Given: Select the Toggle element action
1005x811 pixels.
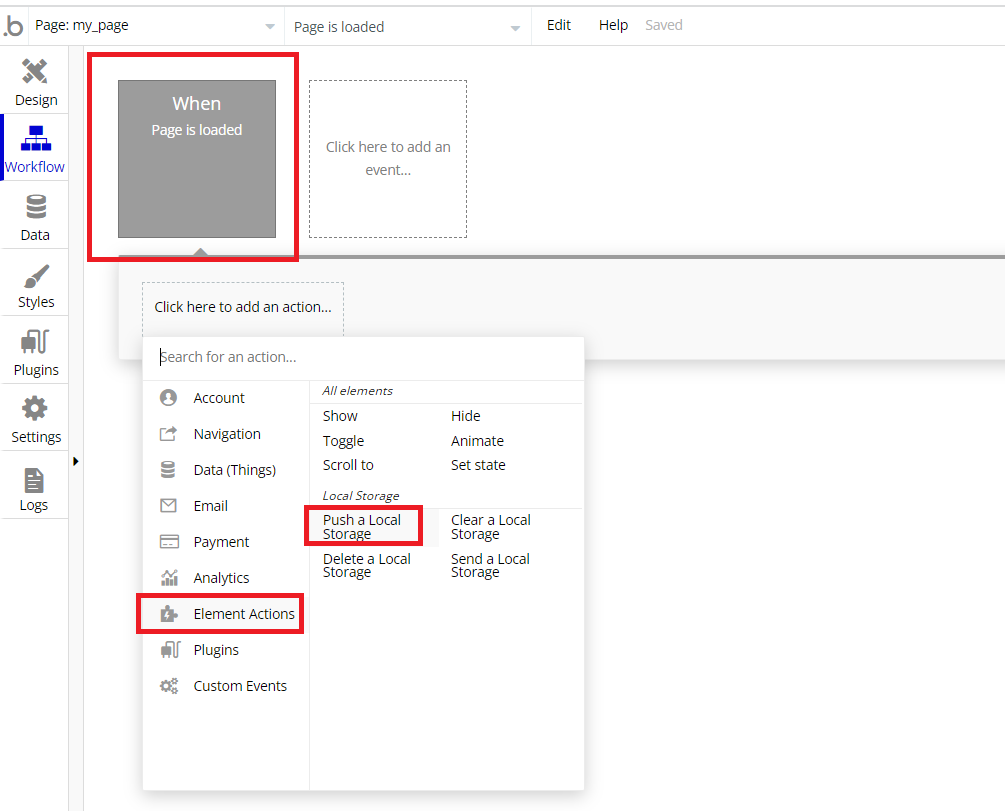Looking at the screenshot, I should pyautogui.click(x=344, y=441).
